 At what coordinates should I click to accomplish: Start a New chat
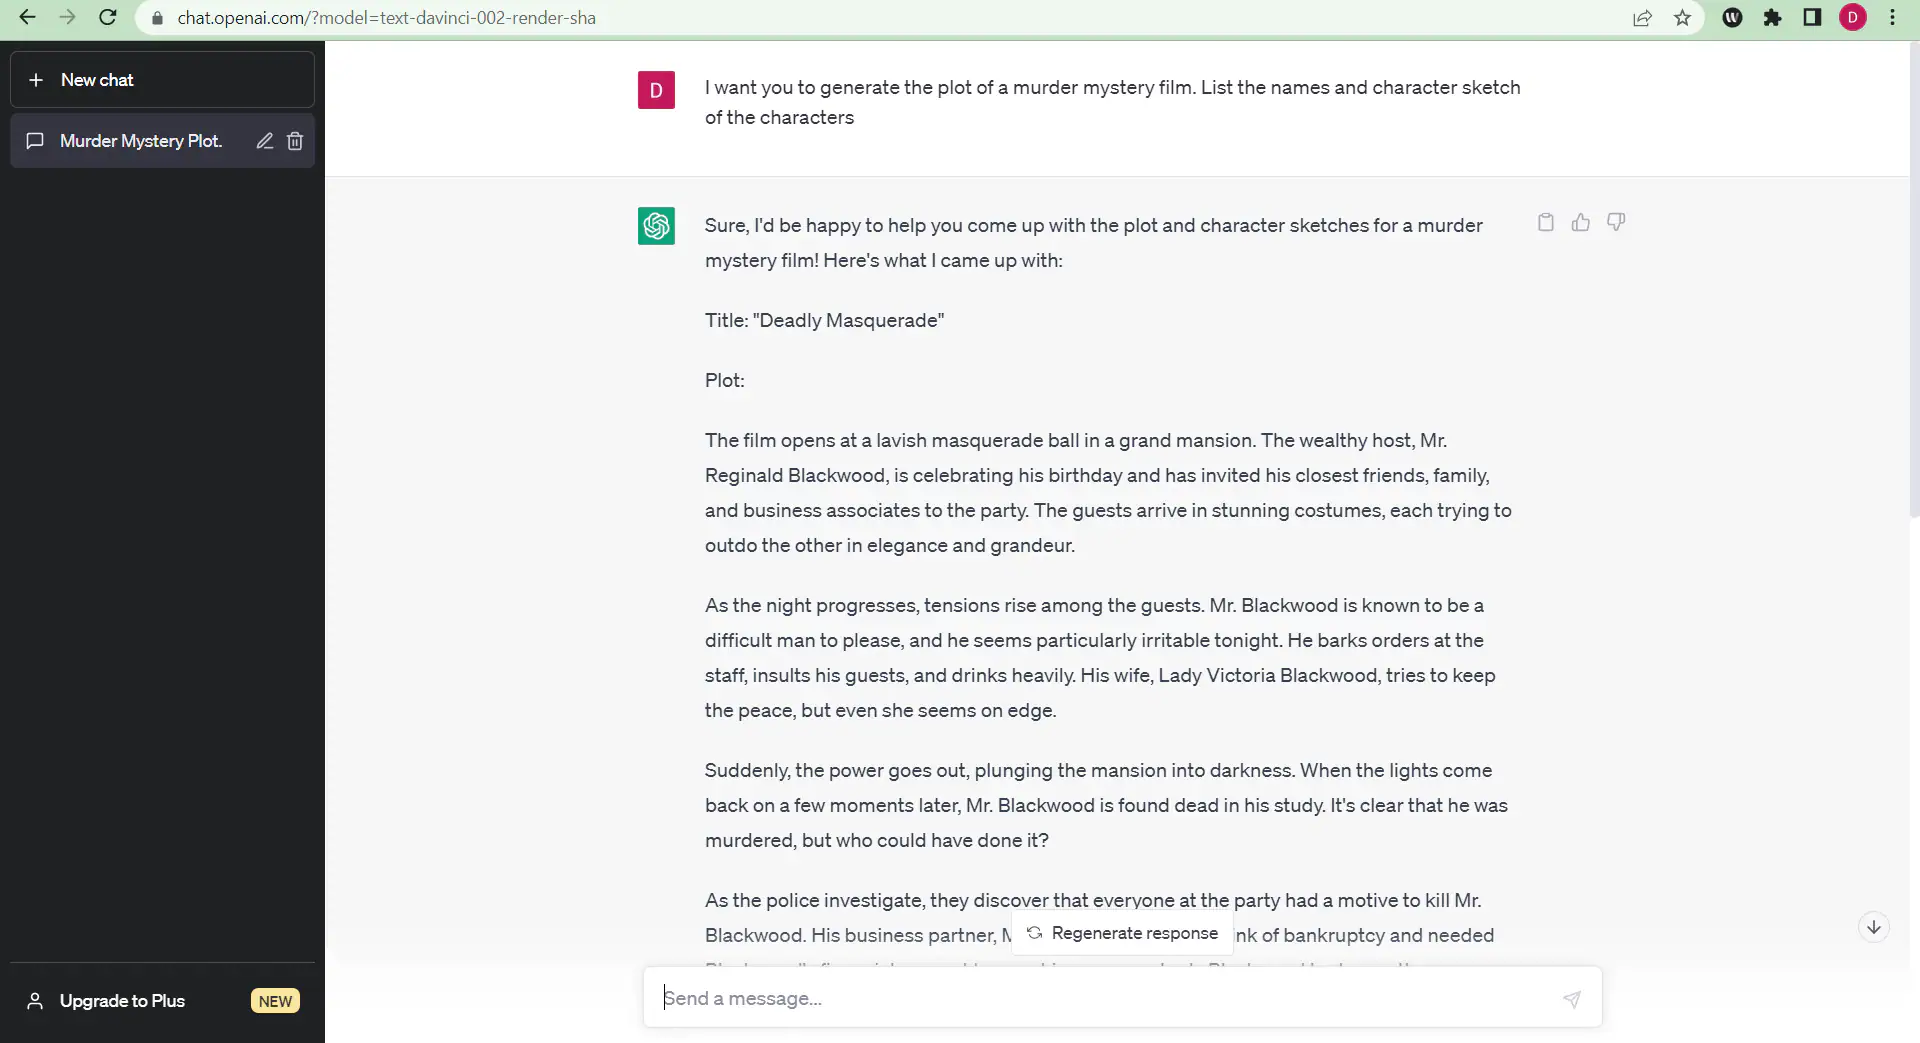162,80
